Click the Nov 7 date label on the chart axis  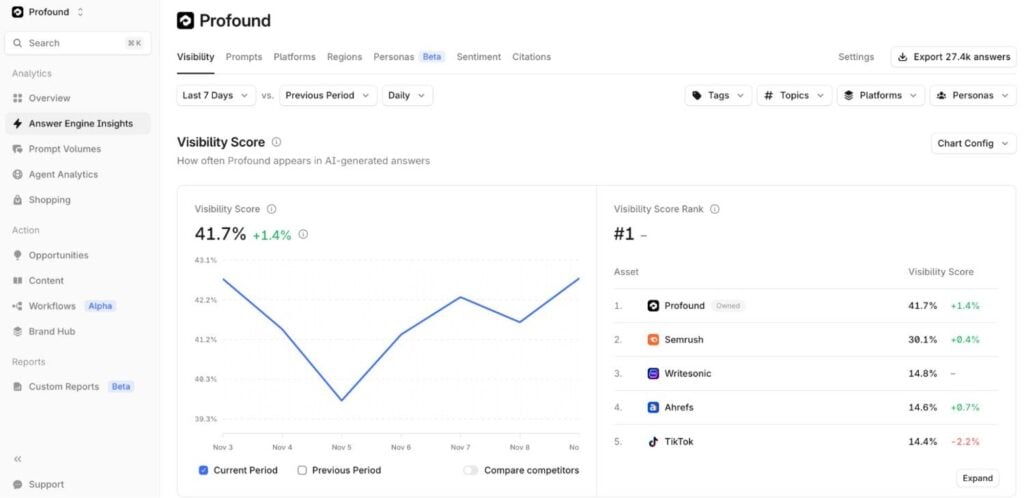[460, 447]
